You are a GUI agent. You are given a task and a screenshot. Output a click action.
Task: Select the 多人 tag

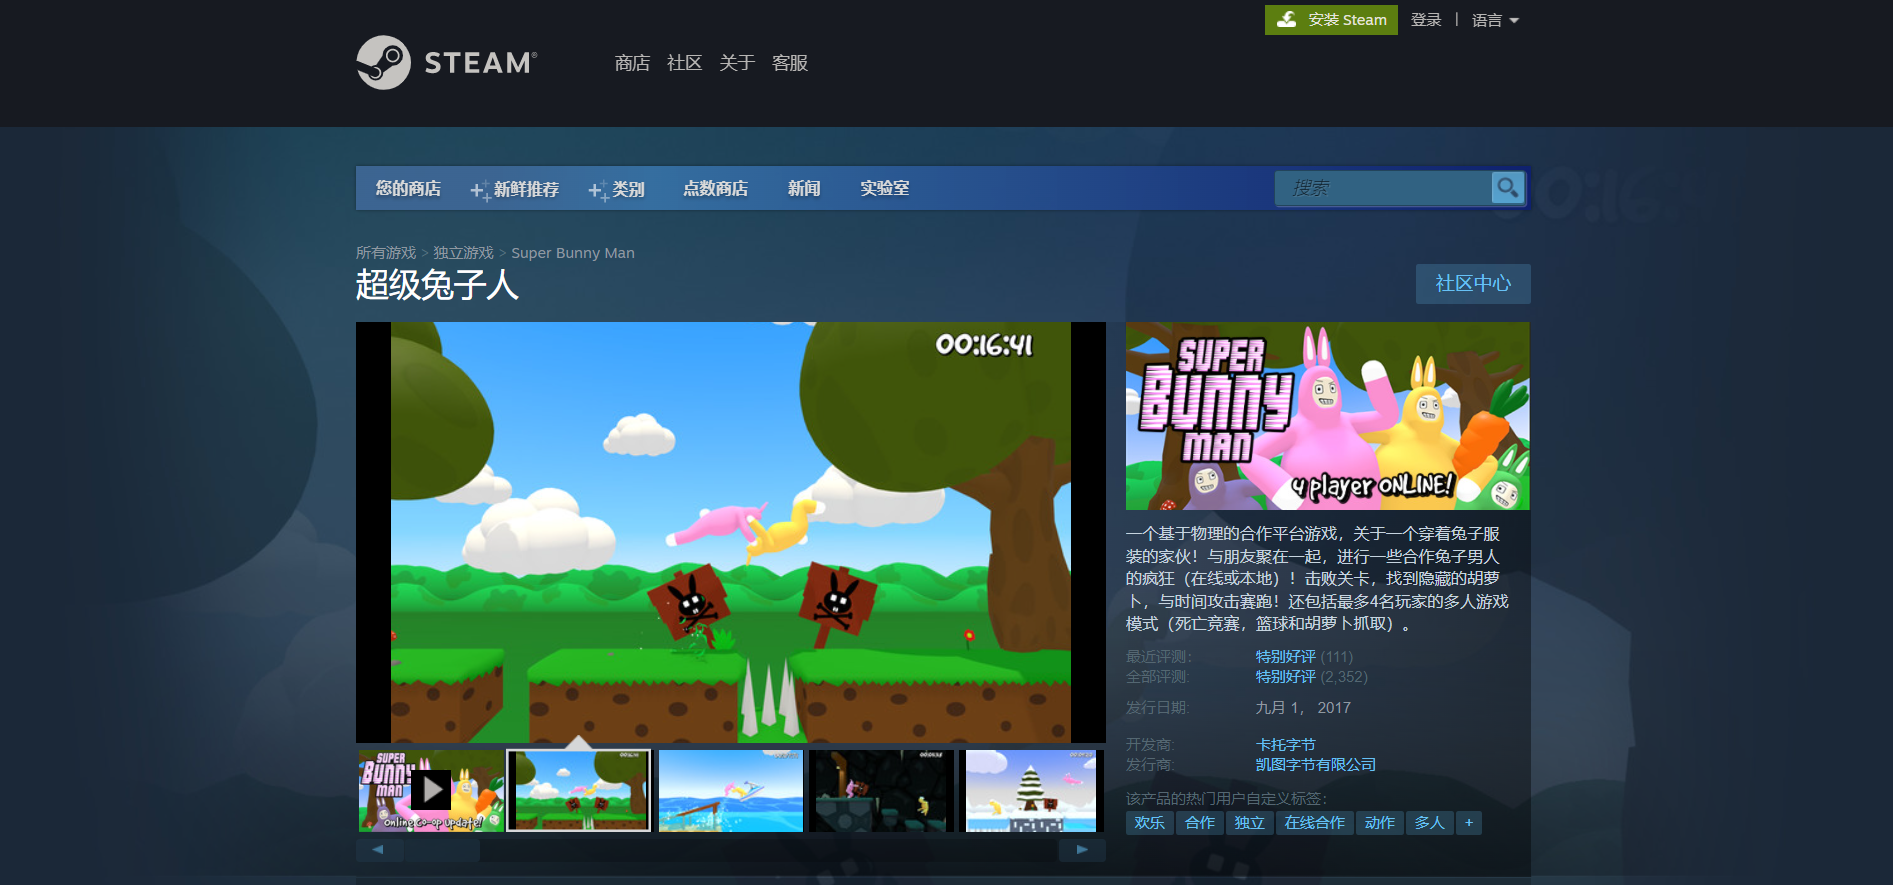click(x=1430, y=823)
